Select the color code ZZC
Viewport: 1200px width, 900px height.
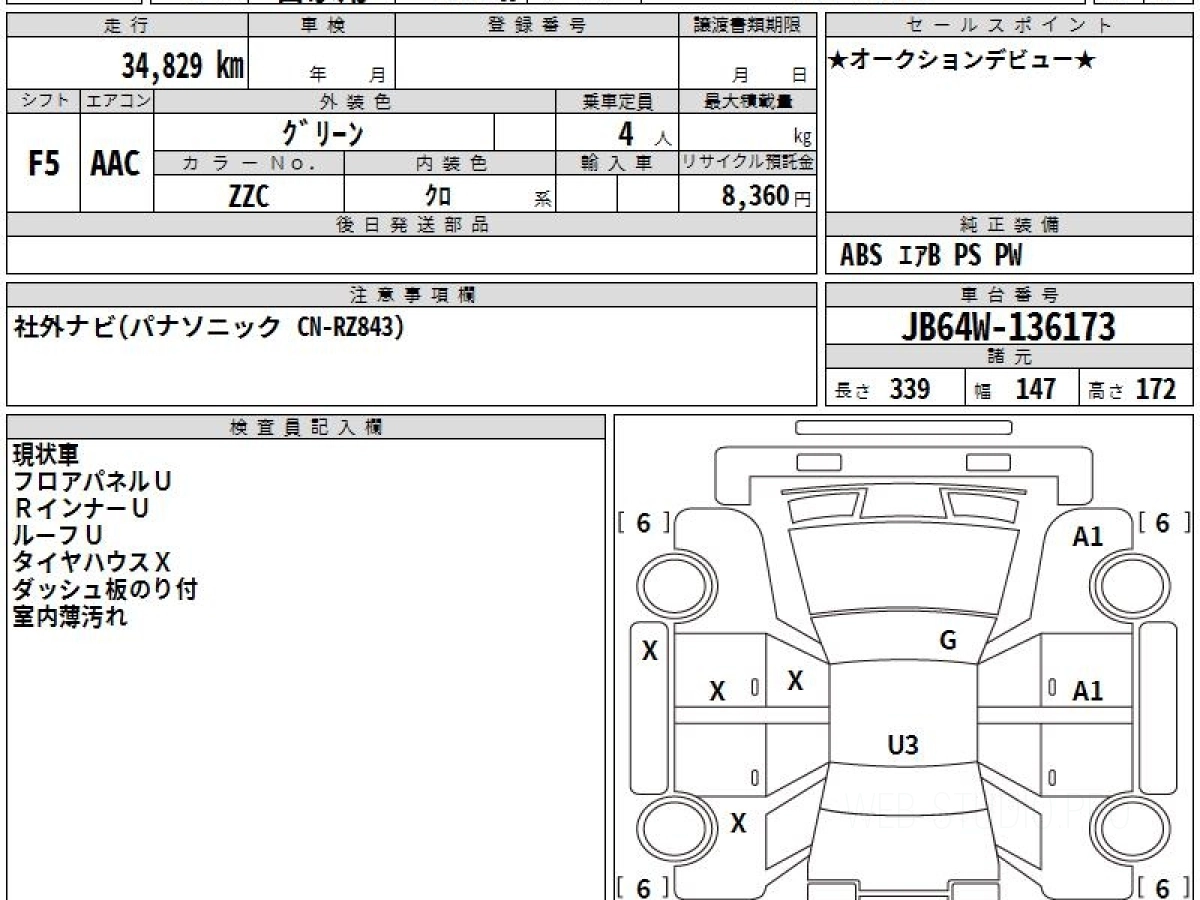pyautogui.click(x=249, y=195)
